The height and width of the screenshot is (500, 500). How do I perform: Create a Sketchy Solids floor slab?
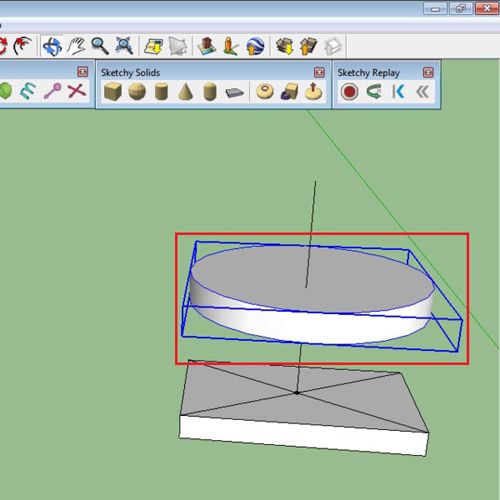235,93
